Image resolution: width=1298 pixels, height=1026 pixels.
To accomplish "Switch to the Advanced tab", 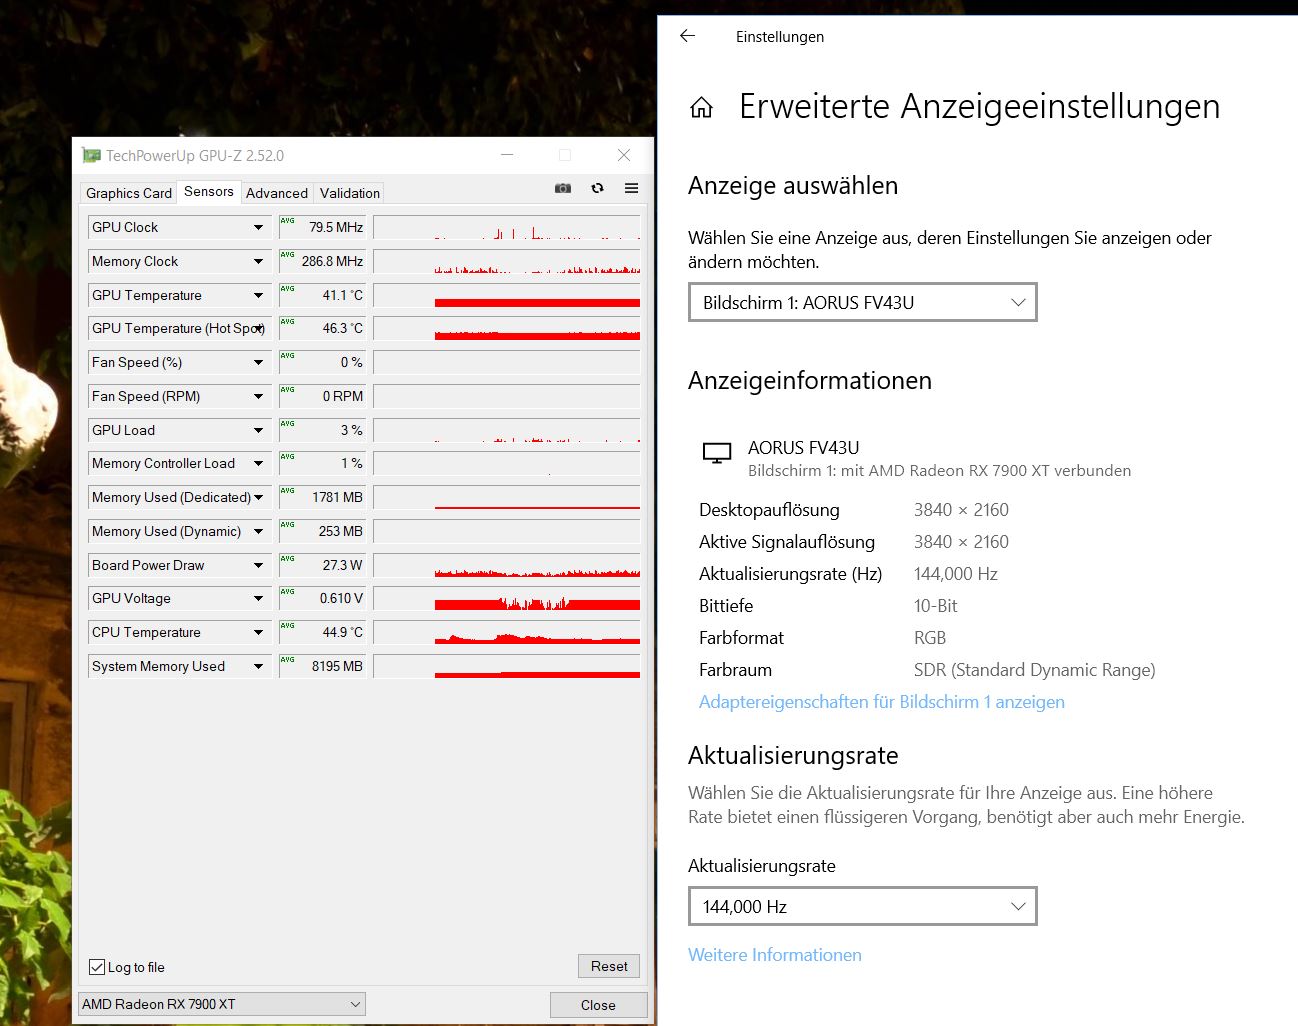I will tap(277, 193).
